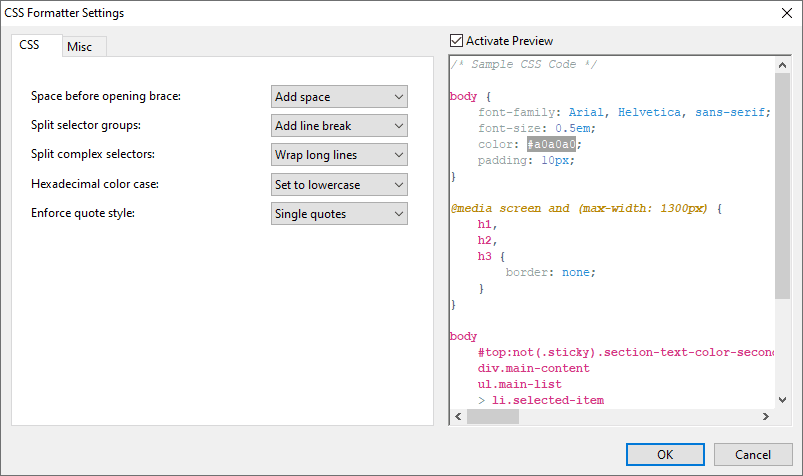Viewport: 803px width, 476px height.
Task: Click the preview horizontal scrollbar thumb
Action: tap(492, 417)
